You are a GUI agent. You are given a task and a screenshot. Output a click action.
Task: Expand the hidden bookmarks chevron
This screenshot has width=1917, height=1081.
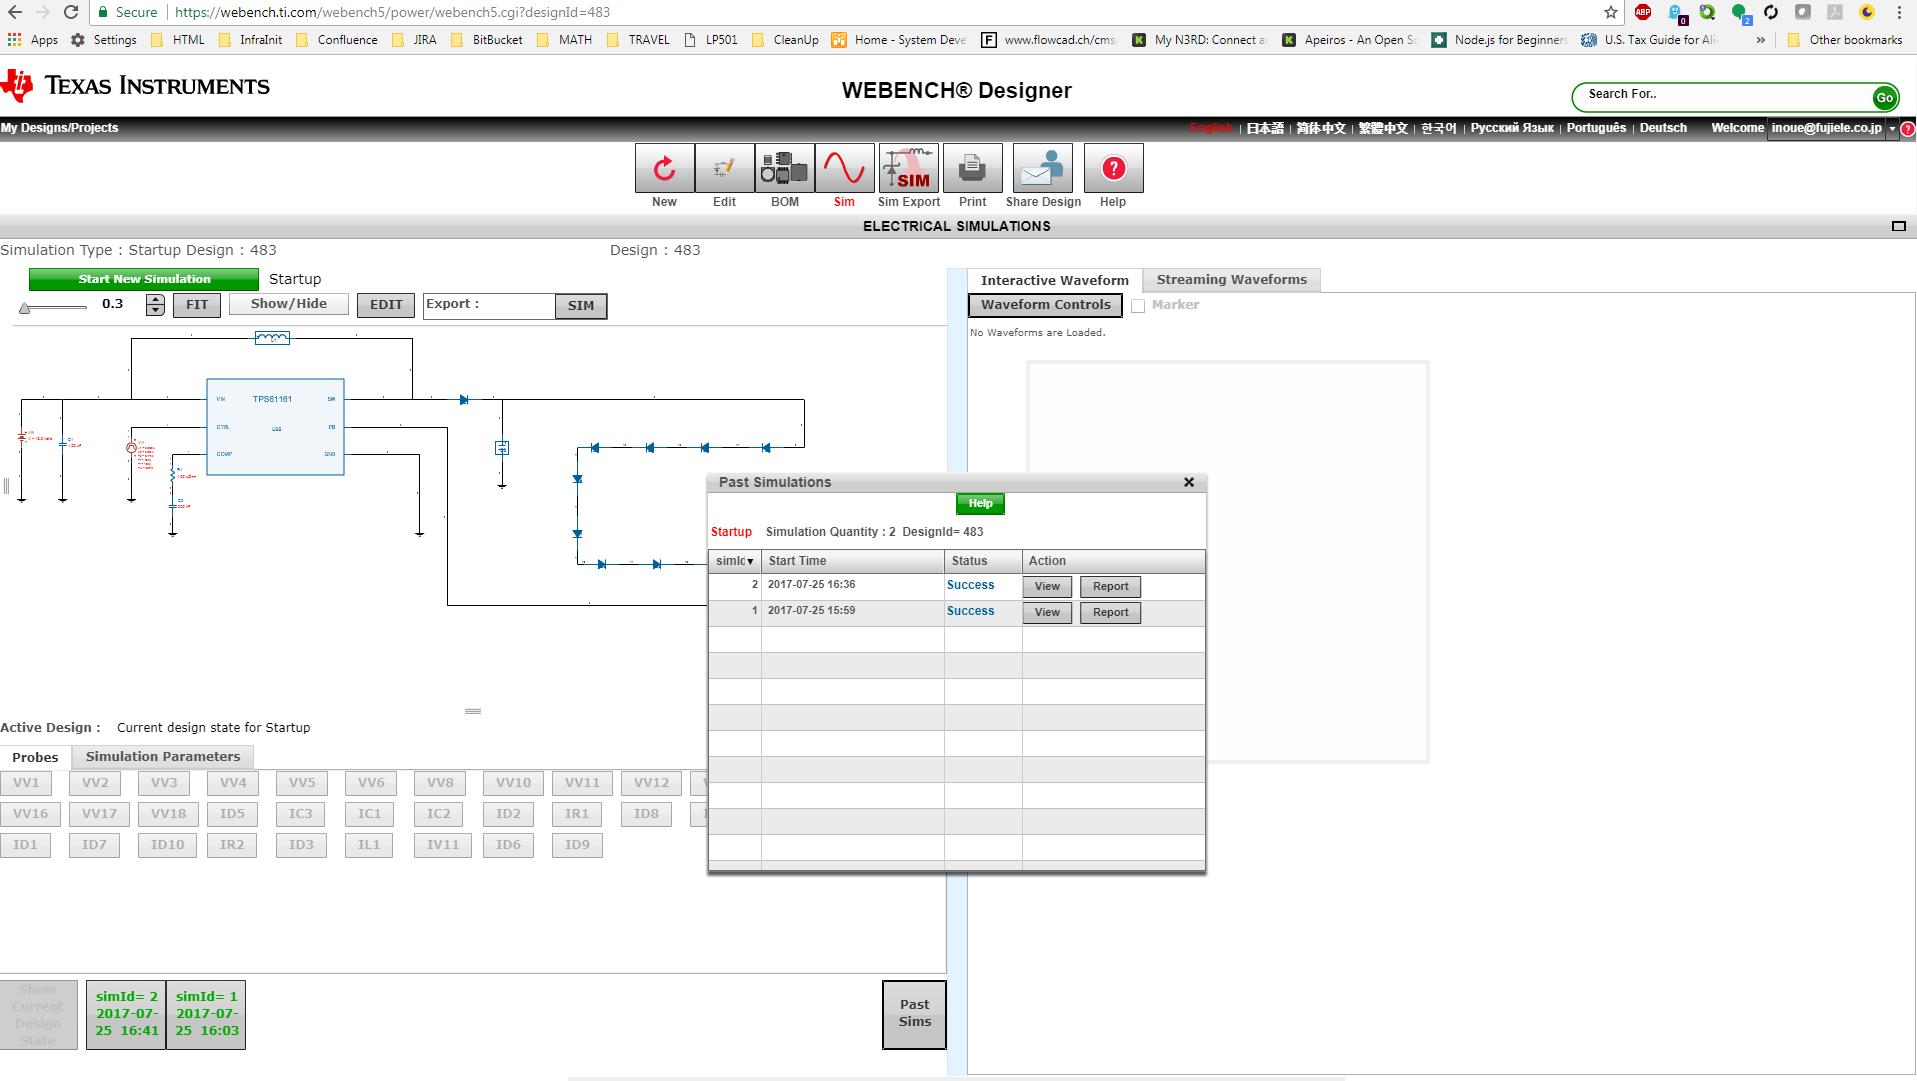[1760, 40]
